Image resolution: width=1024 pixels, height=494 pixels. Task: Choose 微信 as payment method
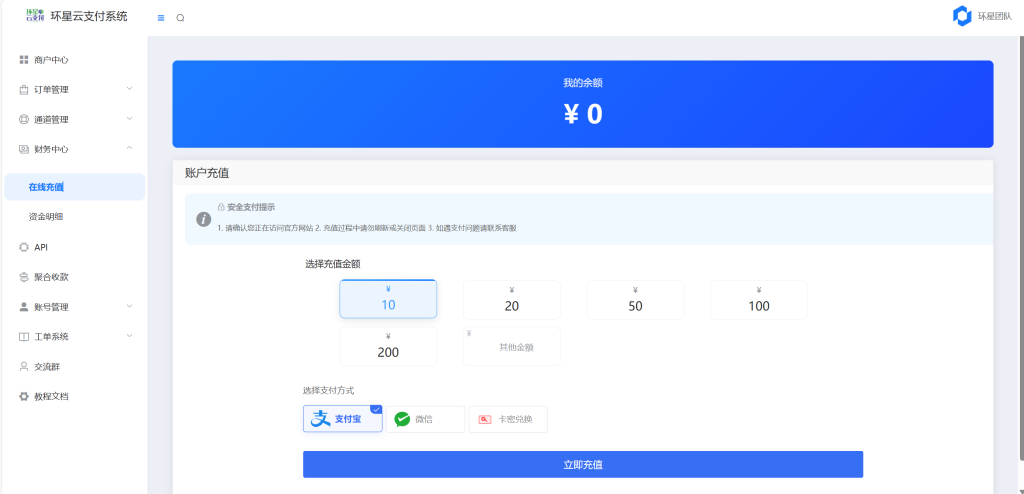(x=425, y=419)
